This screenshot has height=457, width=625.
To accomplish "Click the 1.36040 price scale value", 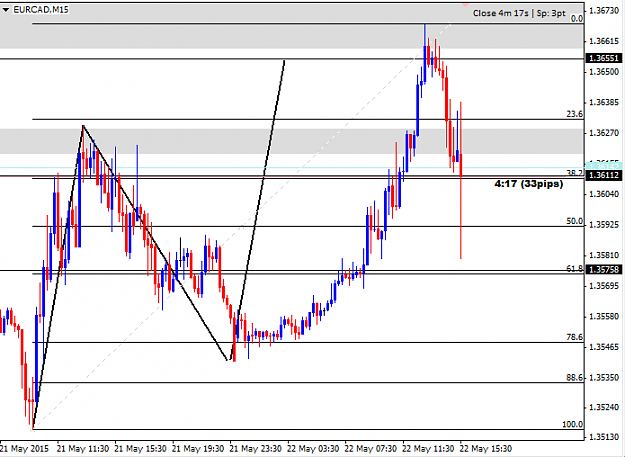I will coord(604,194).
